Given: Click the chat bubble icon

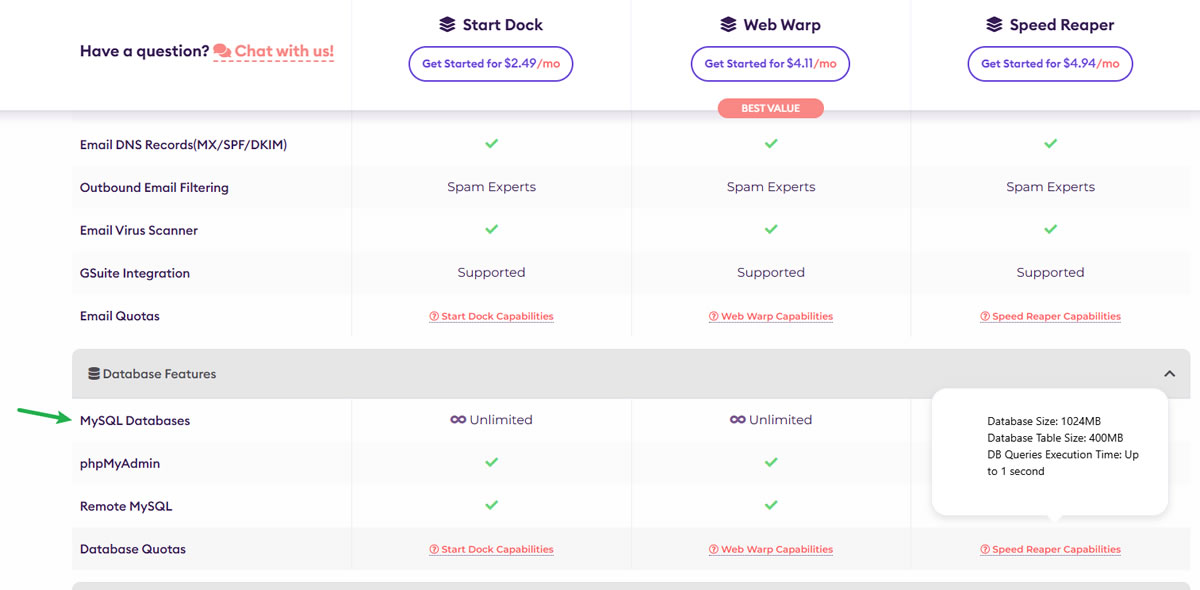Looking at the screenshot, I should click(x=222, y=51).
